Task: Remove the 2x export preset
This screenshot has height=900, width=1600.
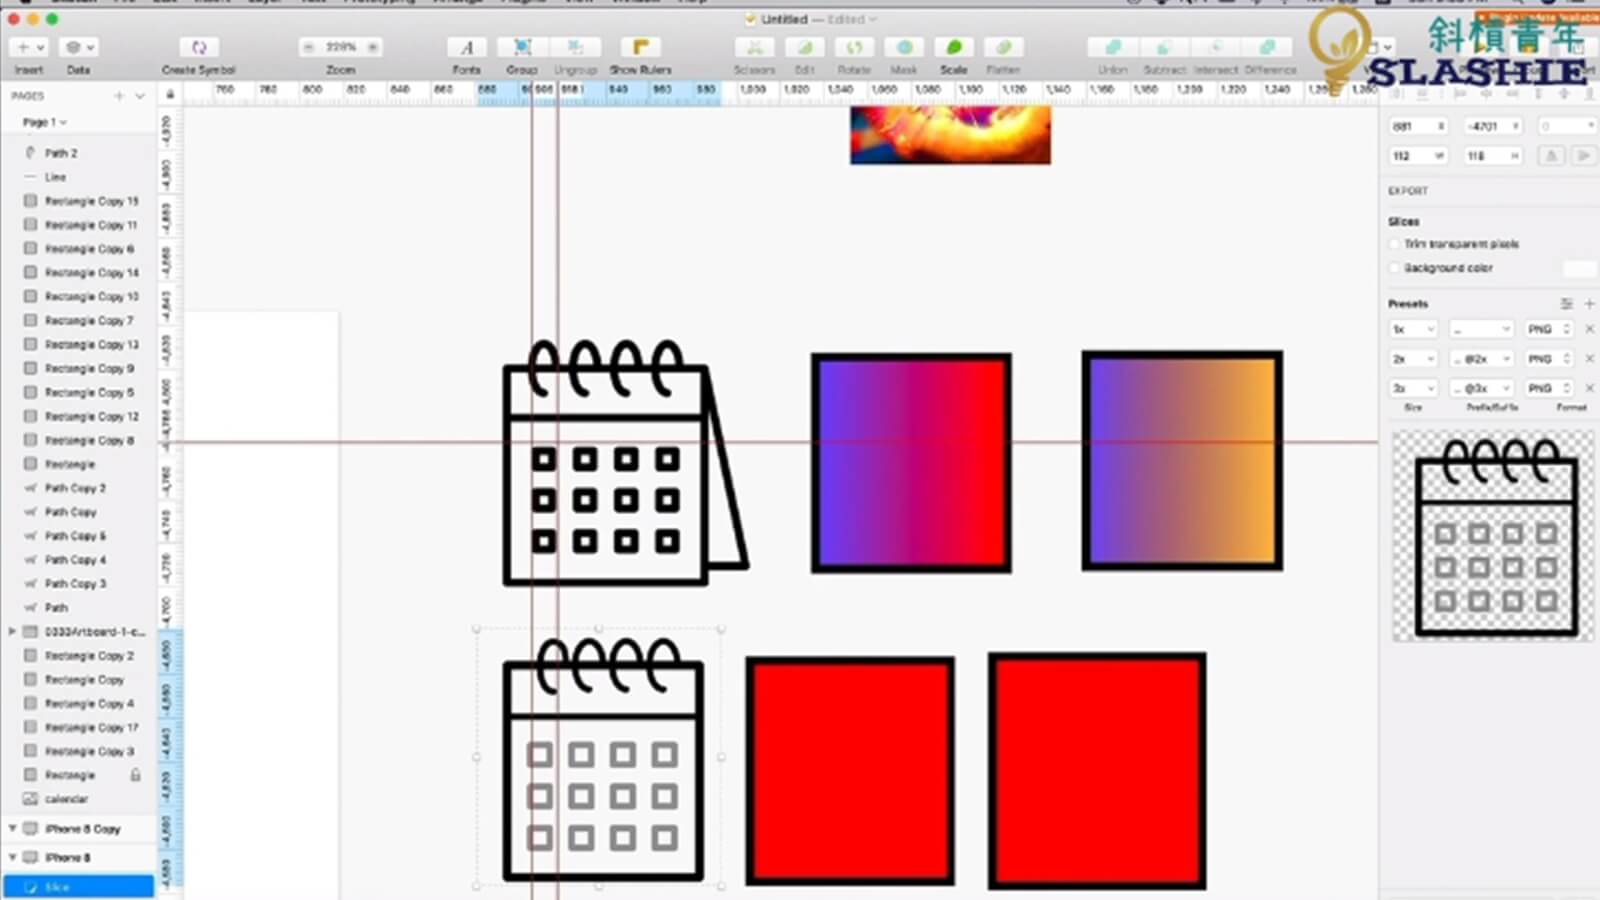Action: [x=1589, y=358]
